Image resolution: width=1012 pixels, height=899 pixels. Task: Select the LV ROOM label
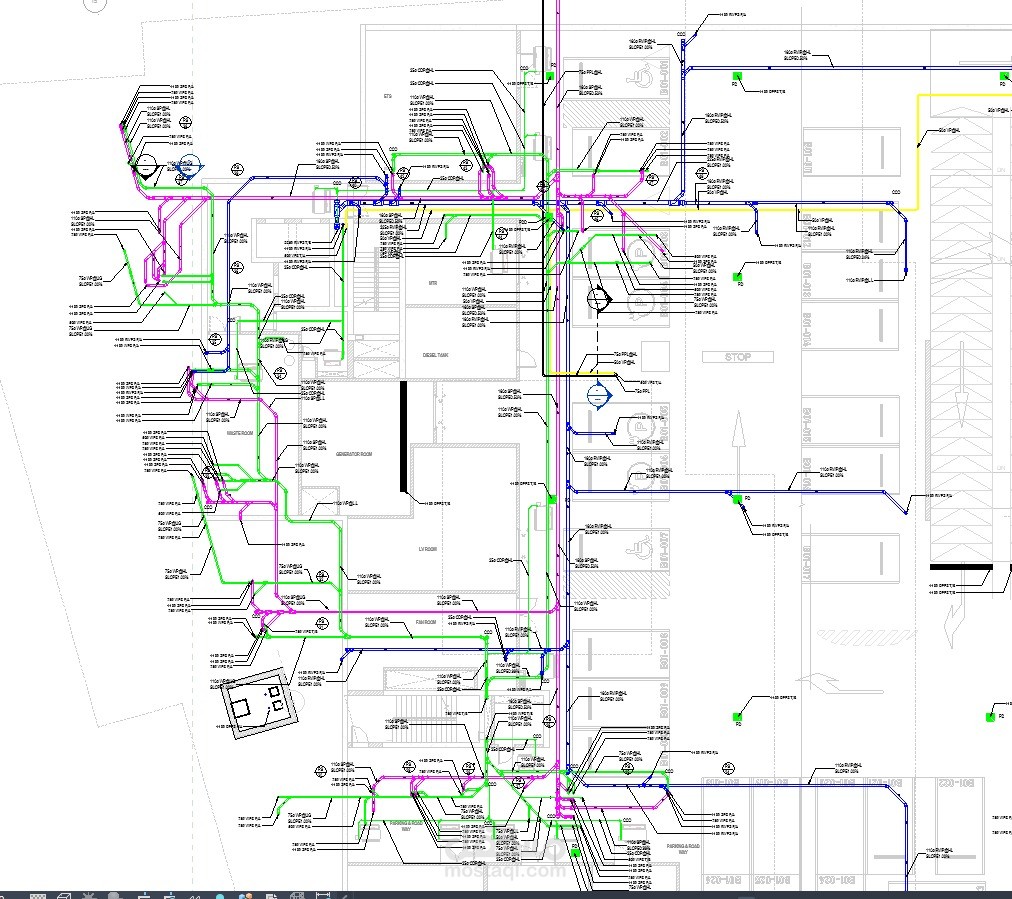coord(428,549)
